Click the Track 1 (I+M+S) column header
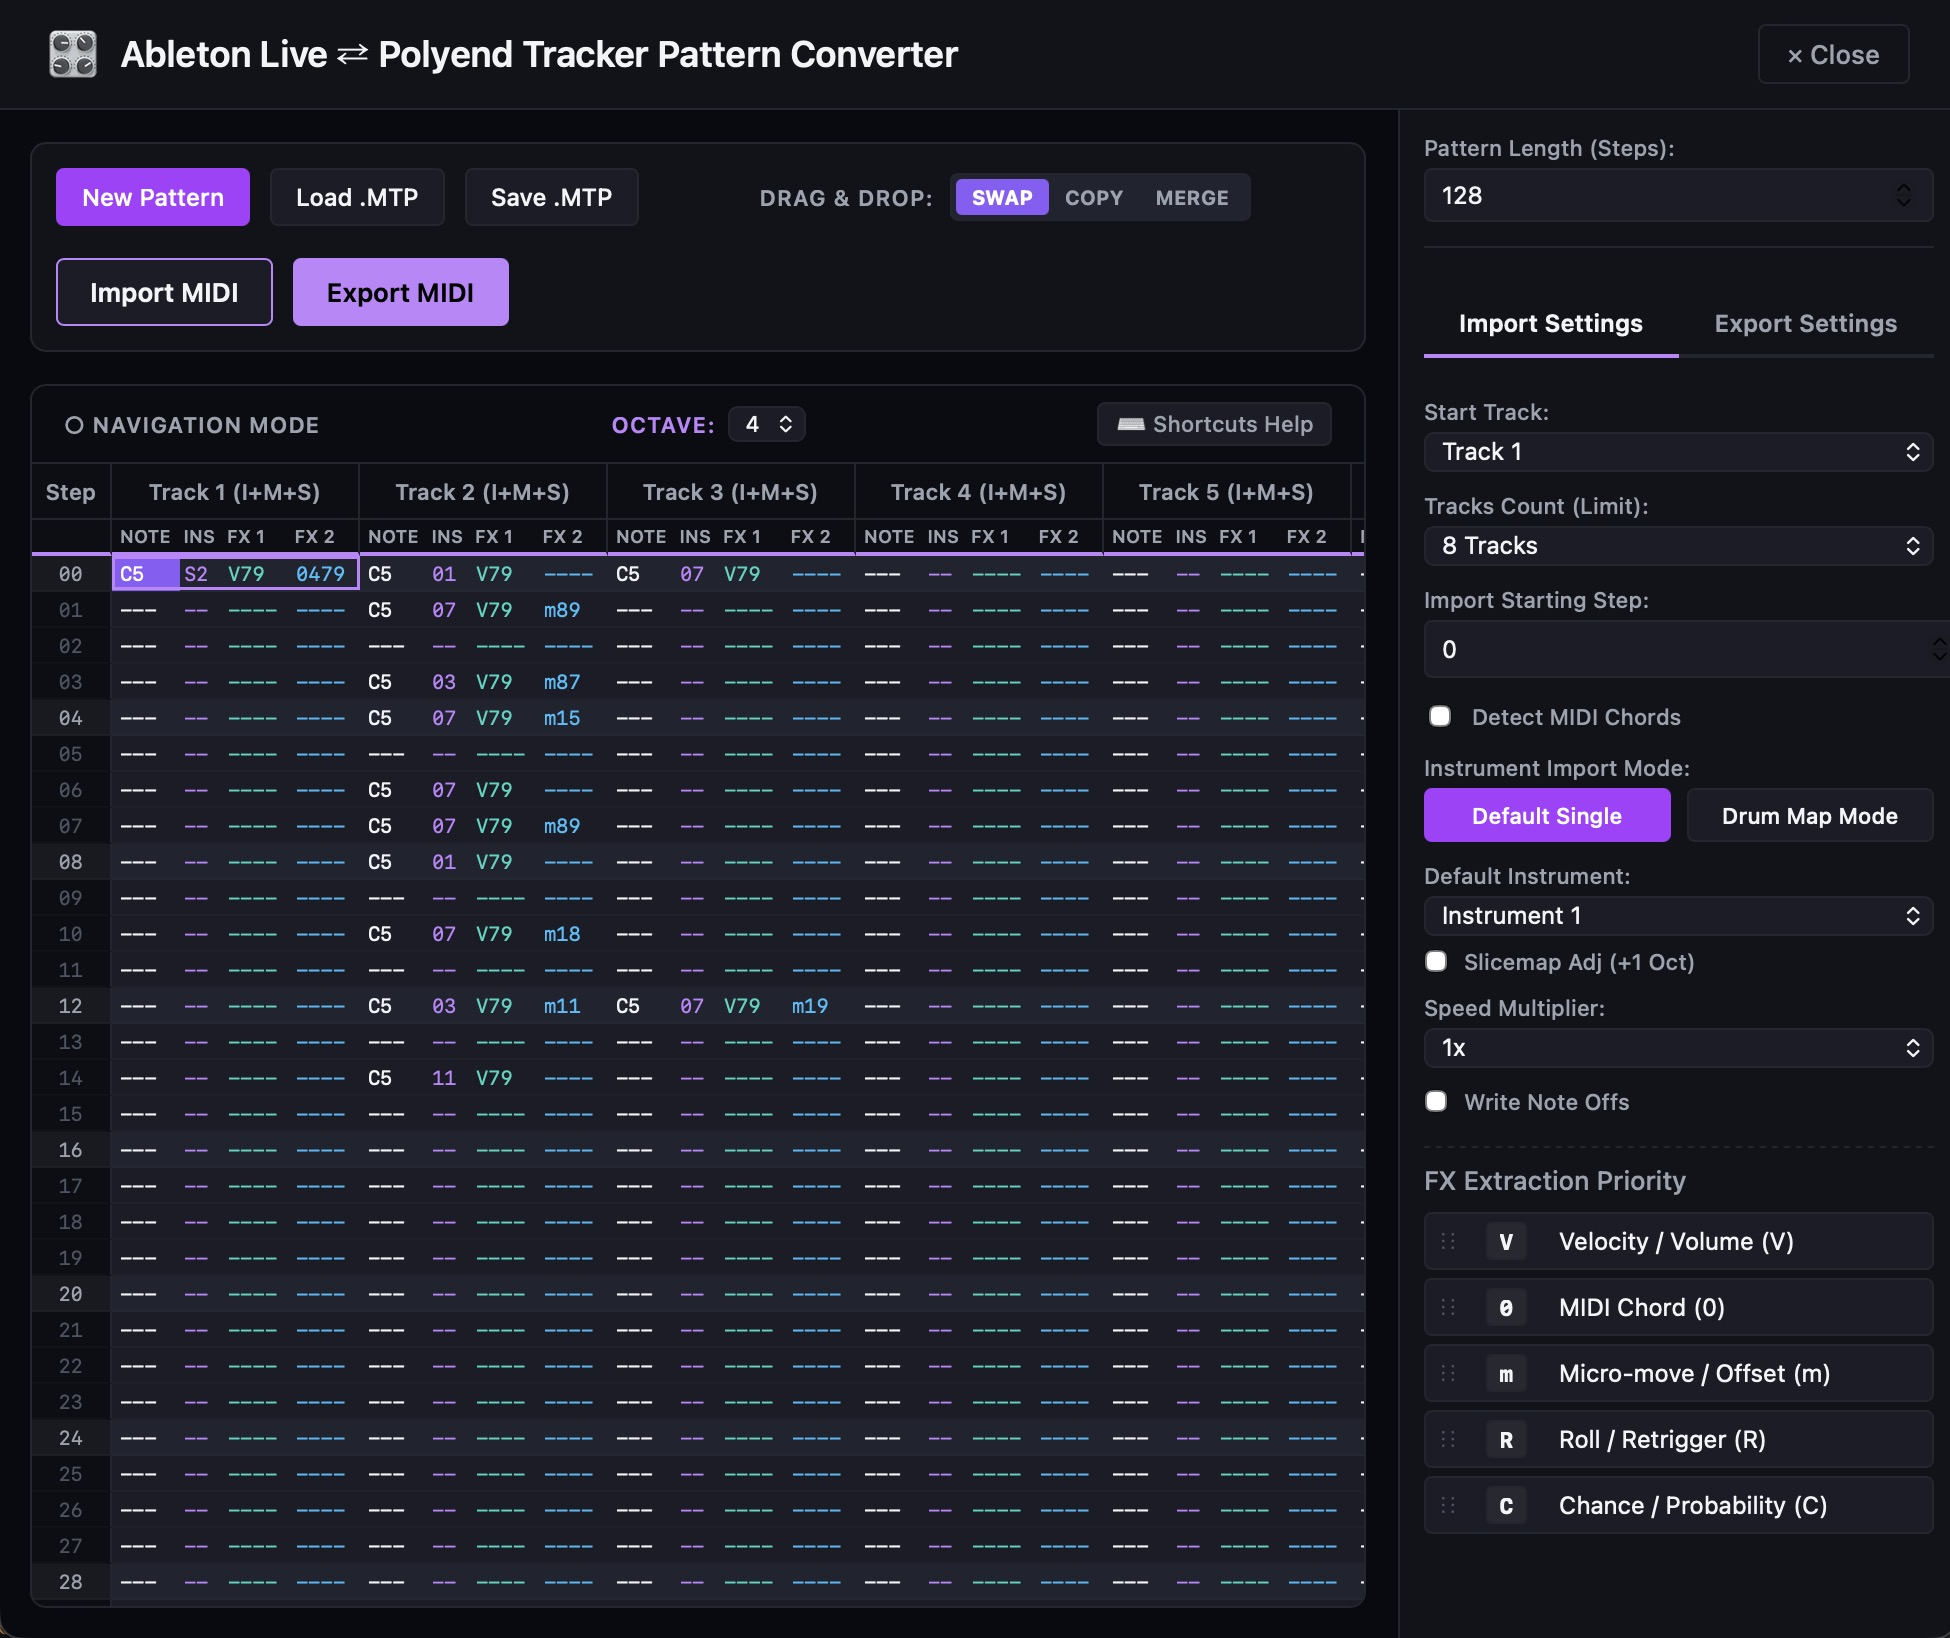 [x=234, y=492]
